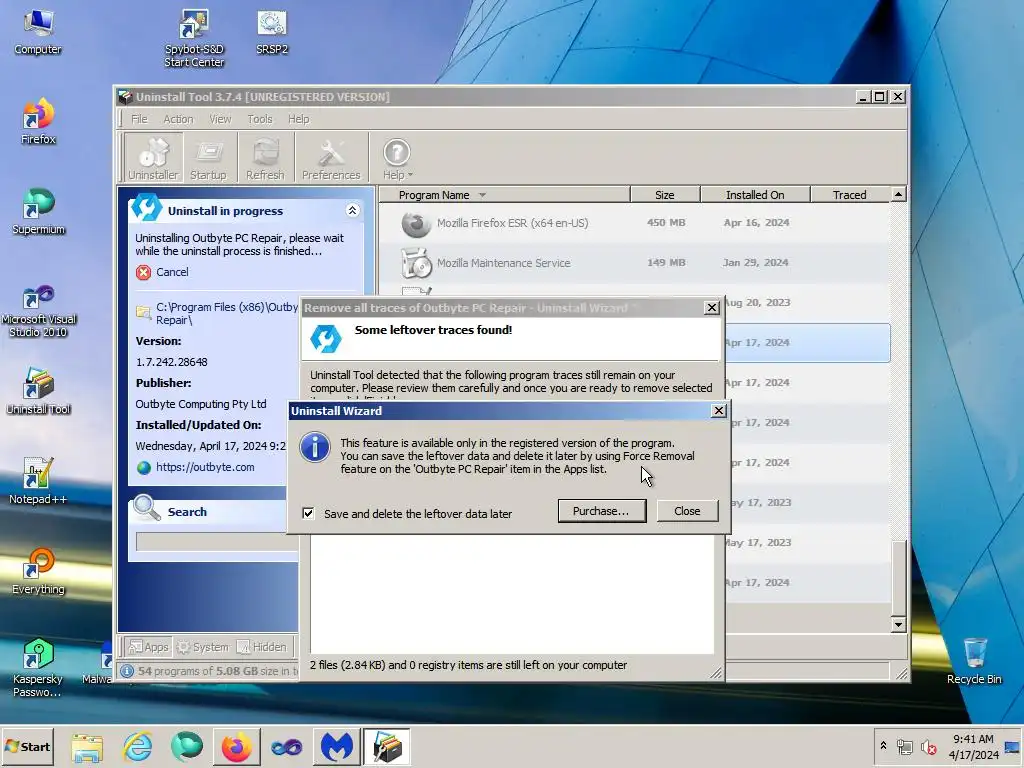Viewport: 1024px width, 768px height.
Task: Collapse the Uninstall in progress panel
Action: pyautogui.click(x=352, y=210)
